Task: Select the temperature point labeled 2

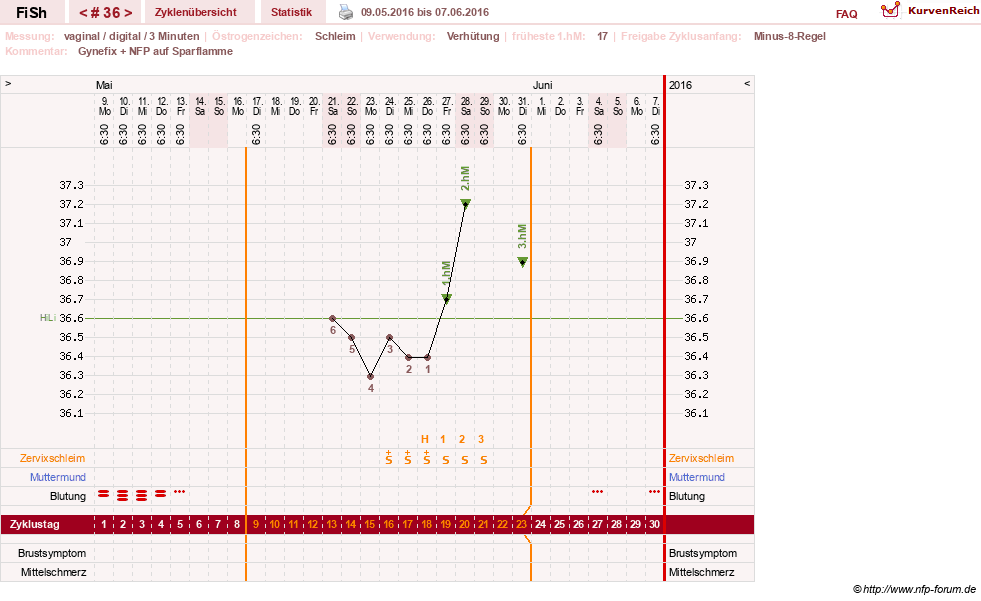Action: (409, 357)
